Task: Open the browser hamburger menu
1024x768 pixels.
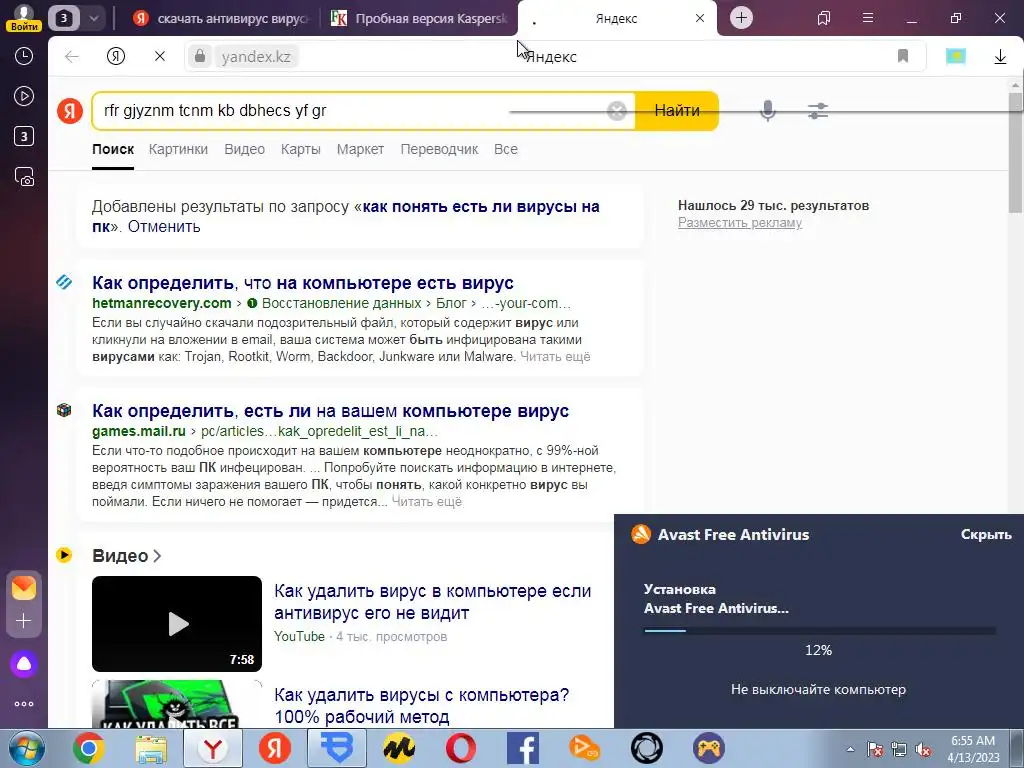Action: 867,18
